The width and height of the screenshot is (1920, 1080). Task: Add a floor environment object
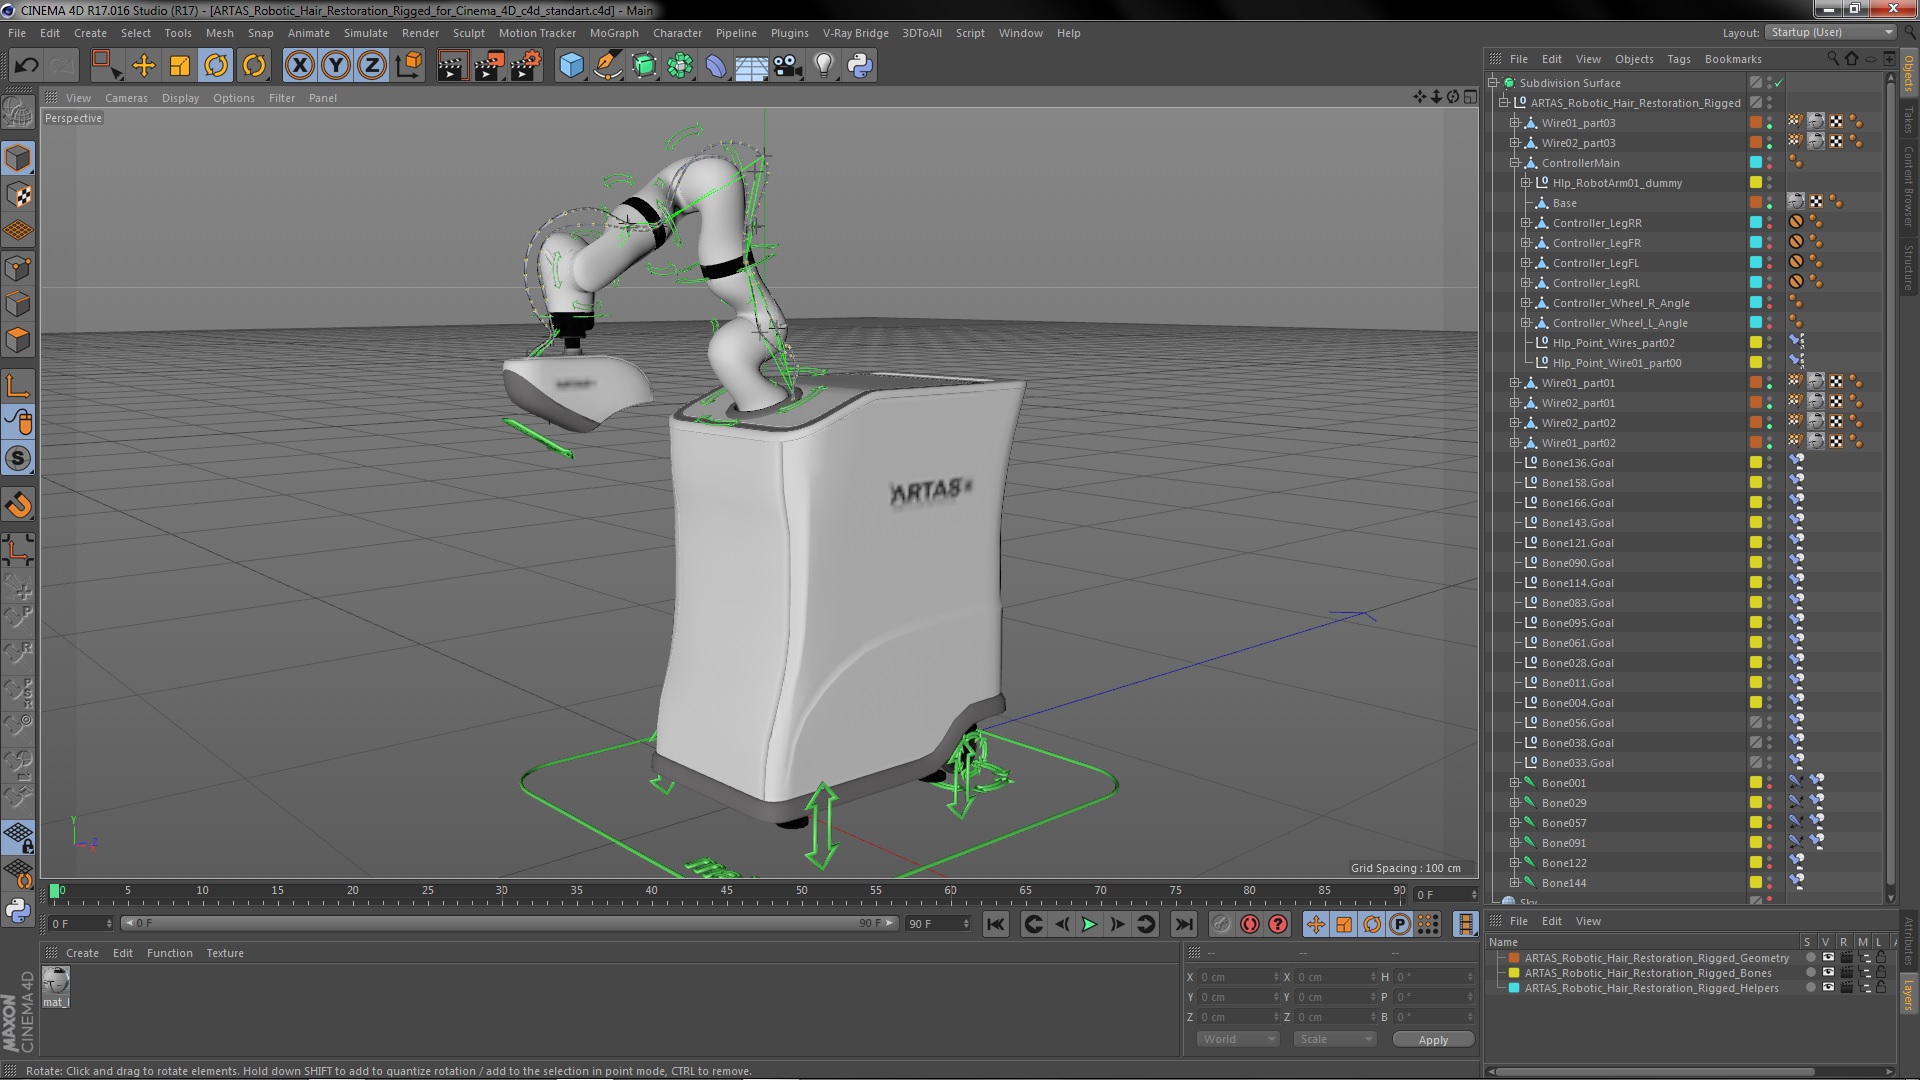click(751, 66)
